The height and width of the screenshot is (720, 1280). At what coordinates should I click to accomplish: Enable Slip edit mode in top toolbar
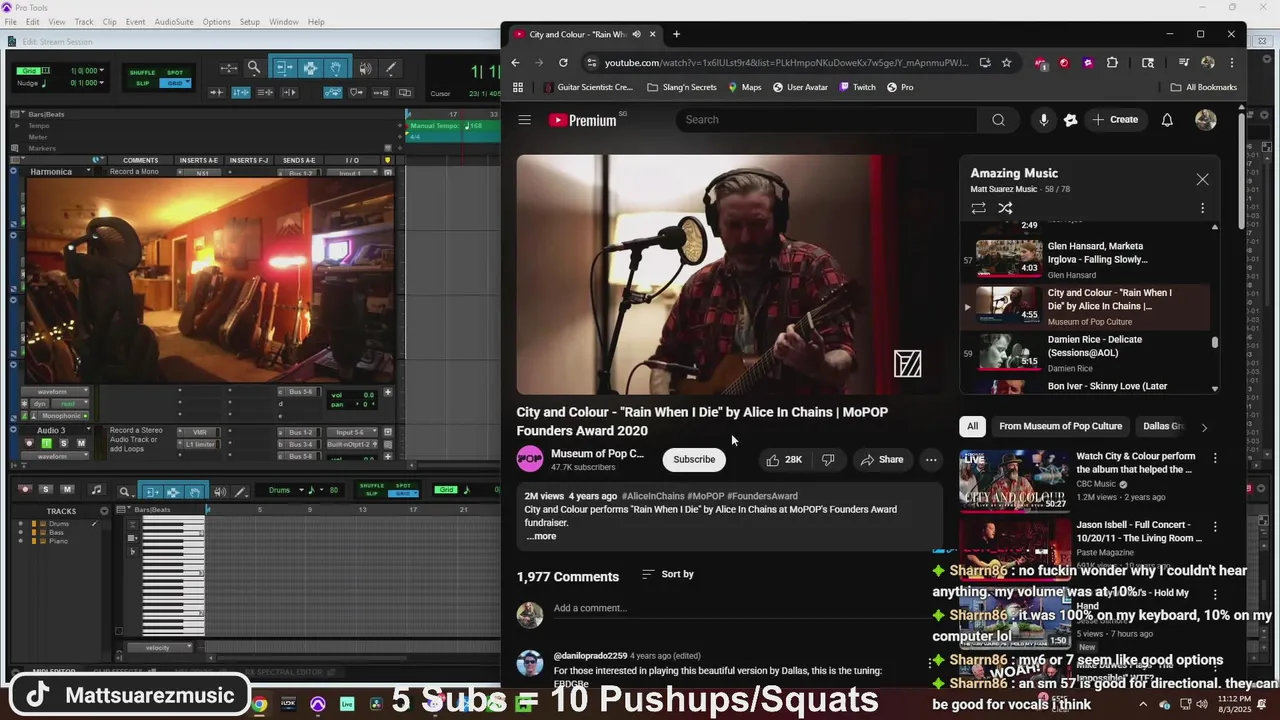(x=143, y=83)
